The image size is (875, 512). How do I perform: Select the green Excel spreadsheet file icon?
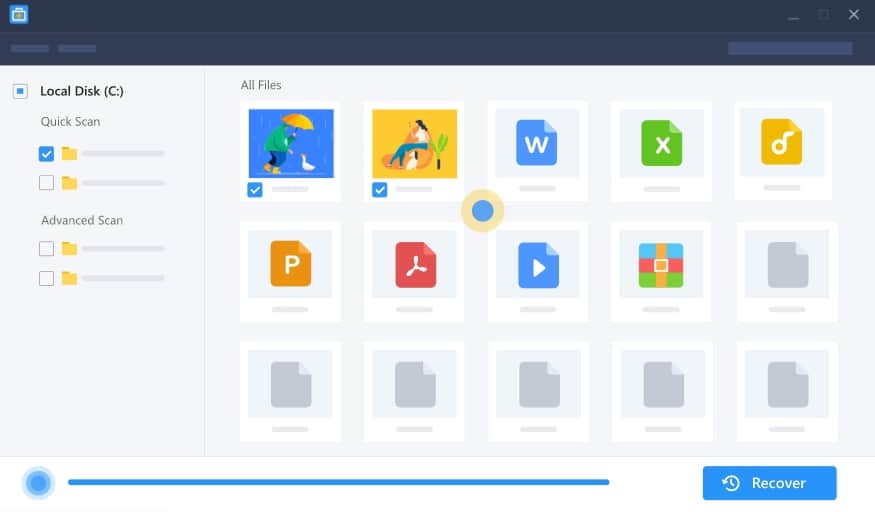[661, 143]
